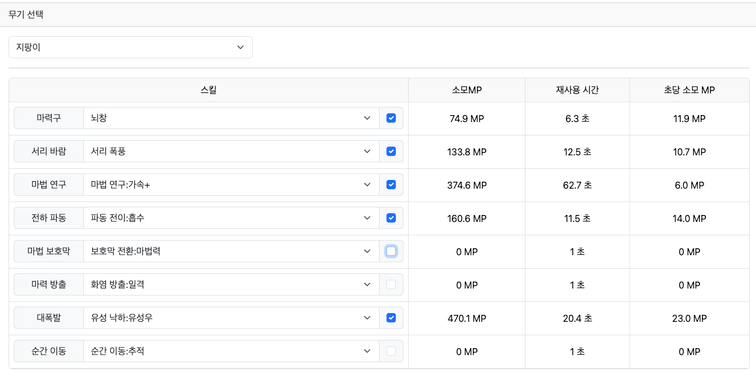The image size is (756, 375).
Task: Expand the 서리 폭풍 dropdown
Action: point(231,151)
